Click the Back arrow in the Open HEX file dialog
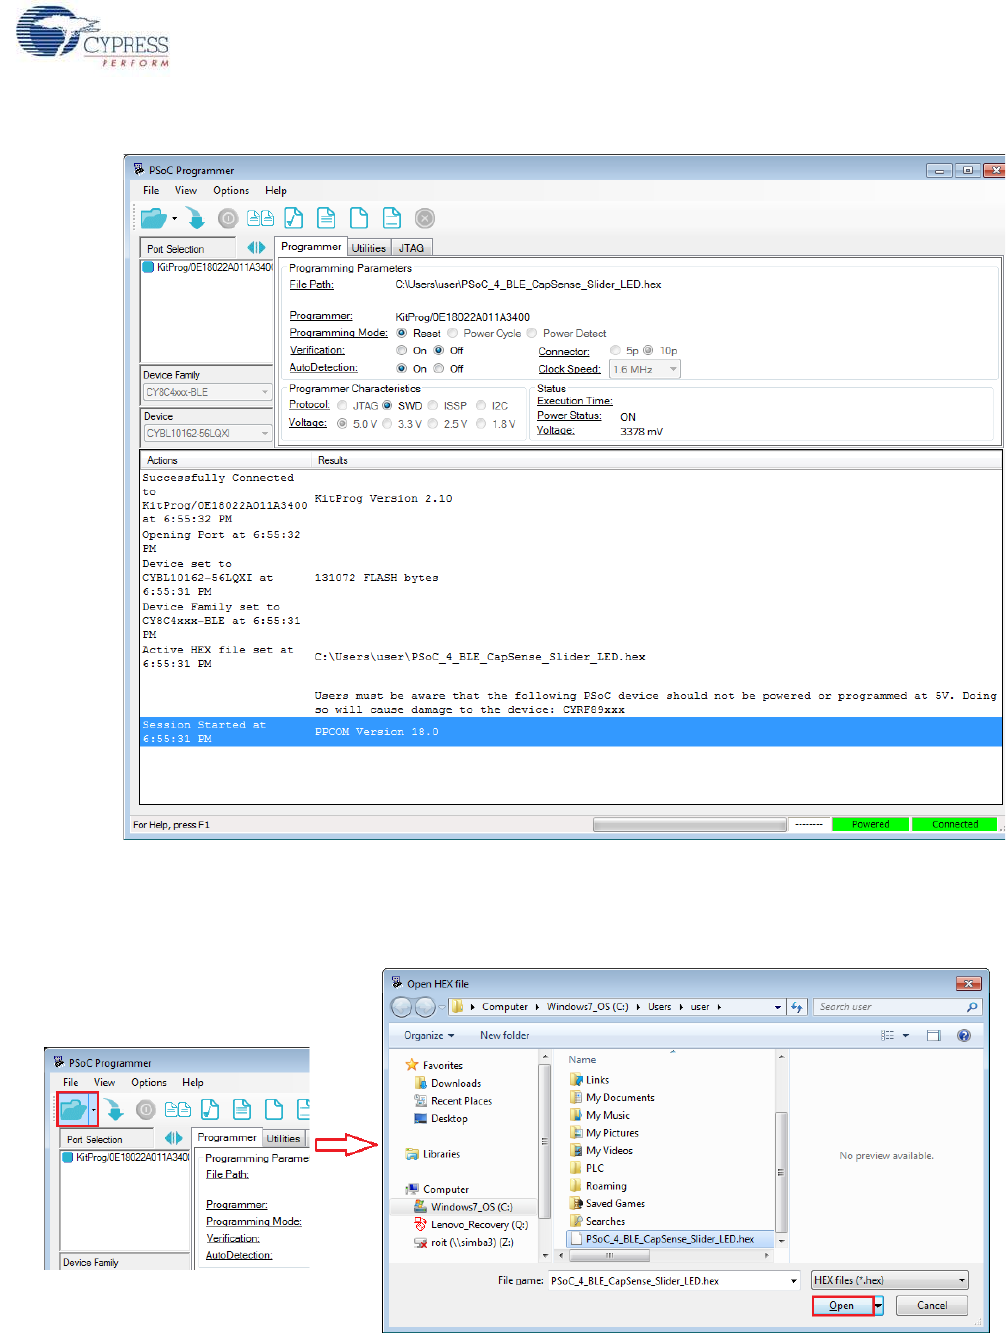 coord(402,1007)
